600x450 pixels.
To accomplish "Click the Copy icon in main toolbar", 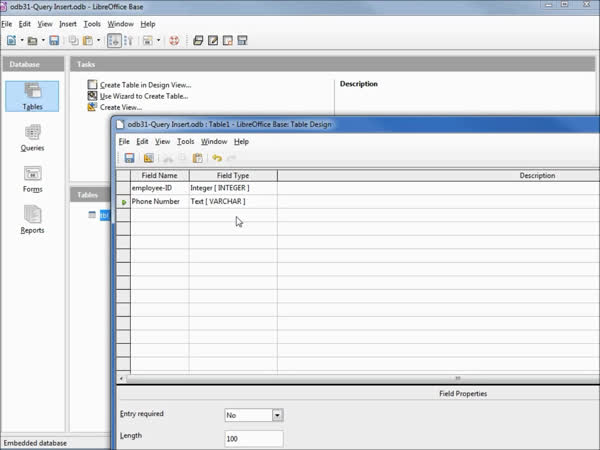I will coord(73,40).
